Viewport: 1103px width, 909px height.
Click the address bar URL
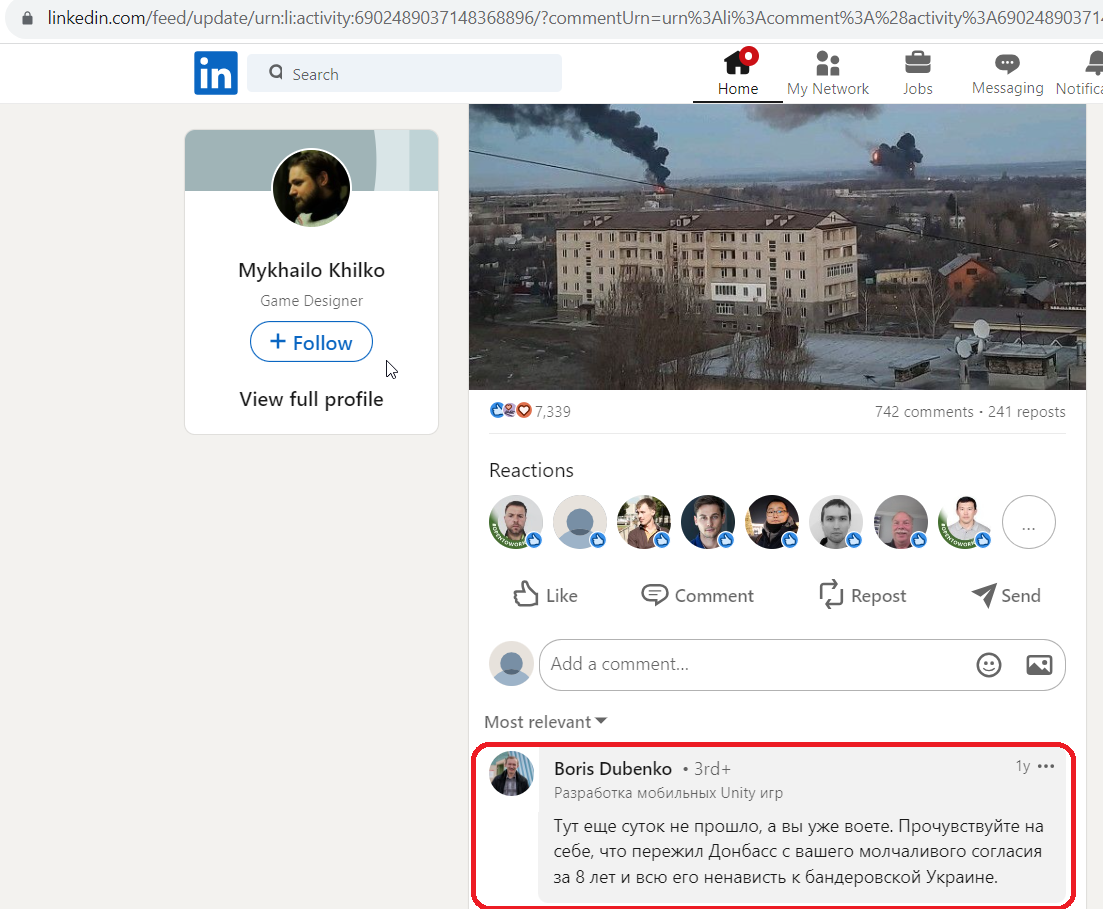574,18
